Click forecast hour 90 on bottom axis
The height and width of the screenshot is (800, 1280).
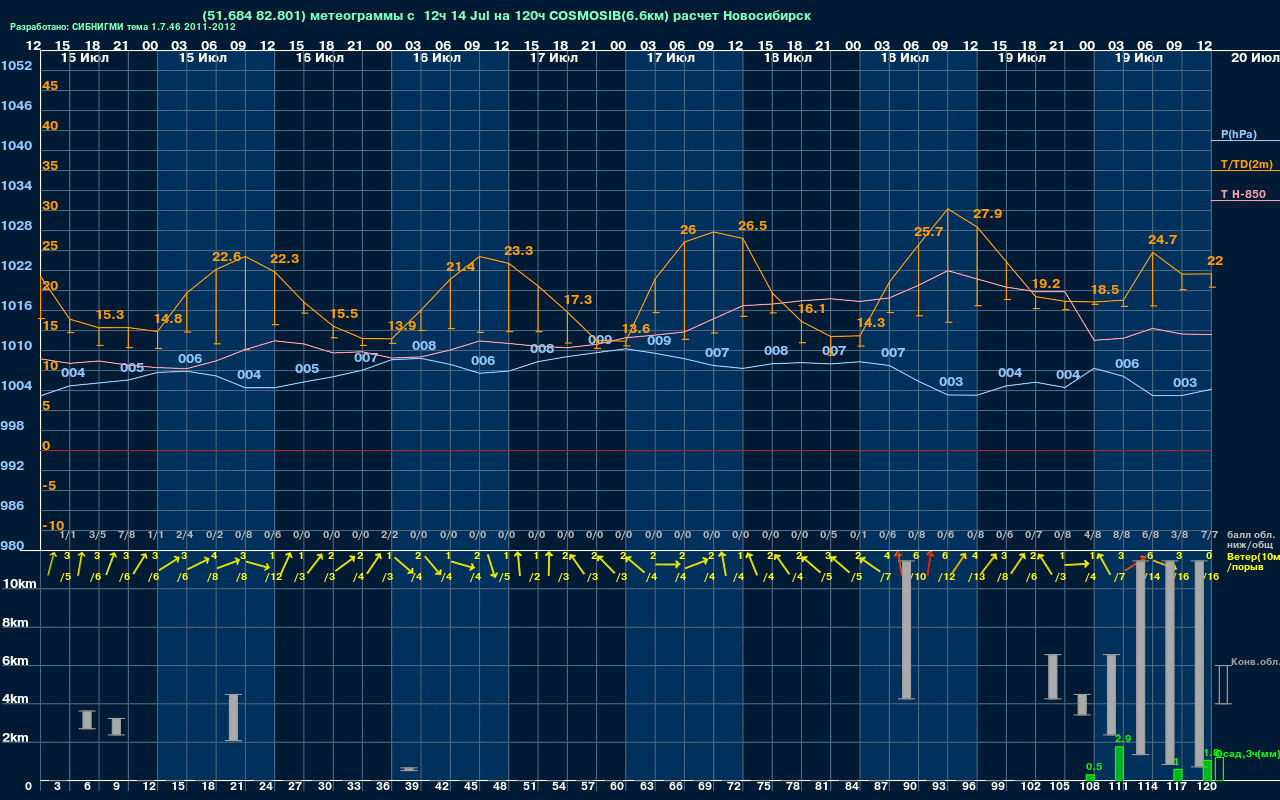click(x=910, y=787)
